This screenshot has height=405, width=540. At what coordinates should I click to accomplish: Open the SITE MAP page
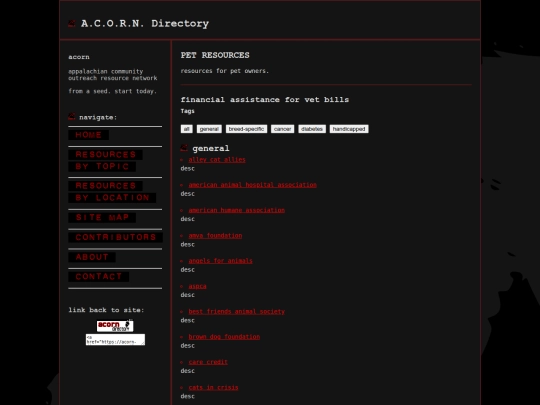click(102, 217)
